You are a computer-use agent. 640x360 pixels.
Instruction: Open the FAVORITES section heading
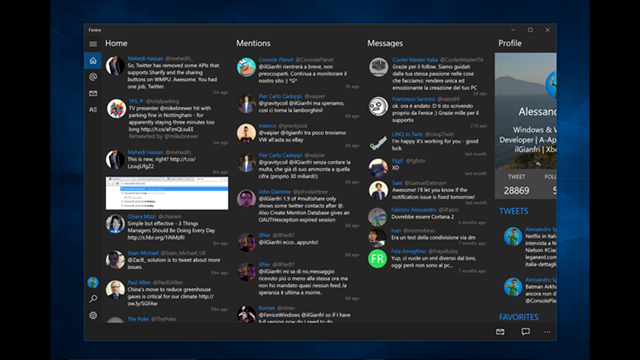[519, 317]
